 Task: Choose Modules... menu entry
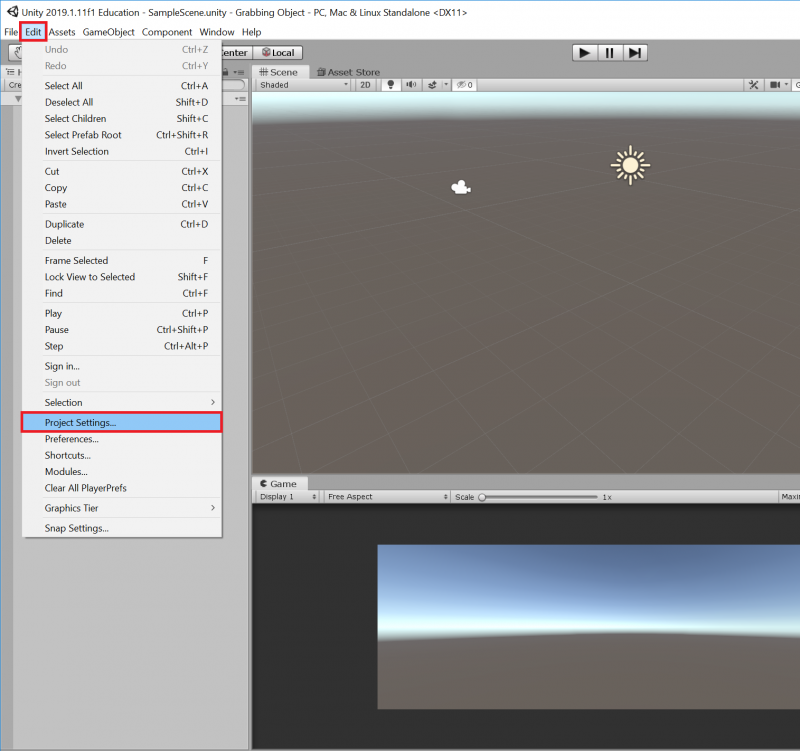pos(121,471)
